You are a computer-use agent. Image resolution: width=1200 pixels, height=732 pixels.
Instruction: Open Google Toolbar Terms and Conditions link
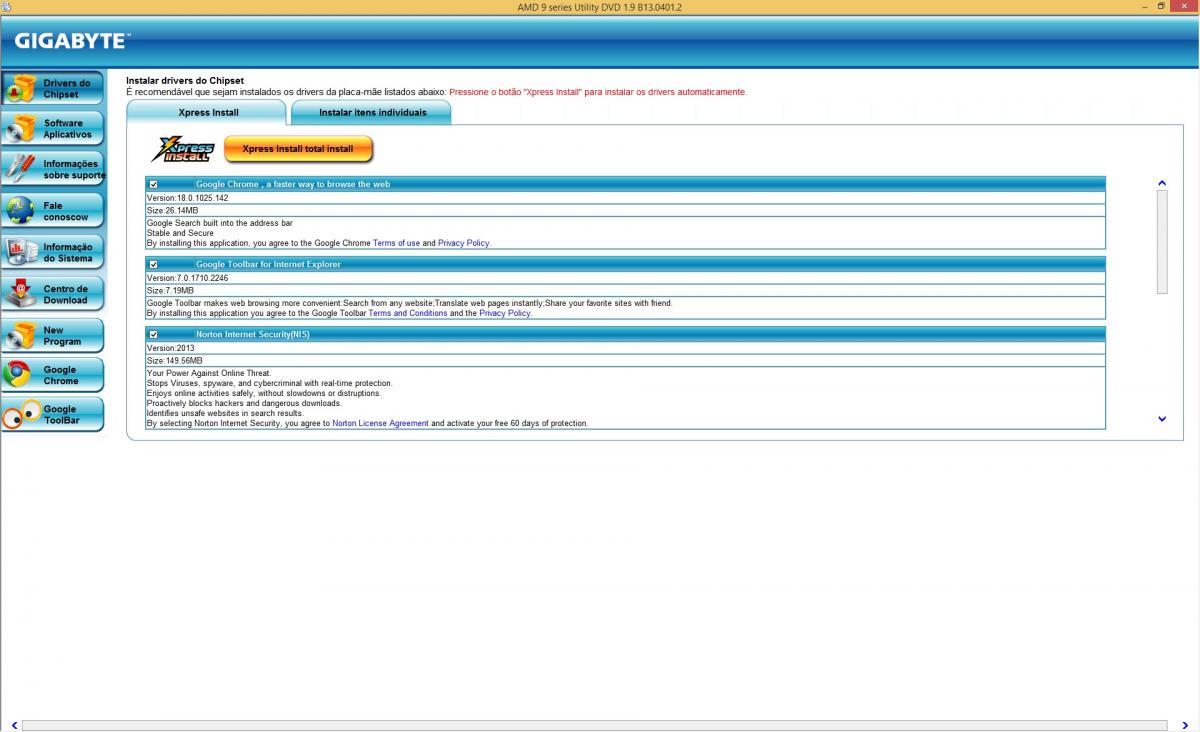(x=408, y=313)
